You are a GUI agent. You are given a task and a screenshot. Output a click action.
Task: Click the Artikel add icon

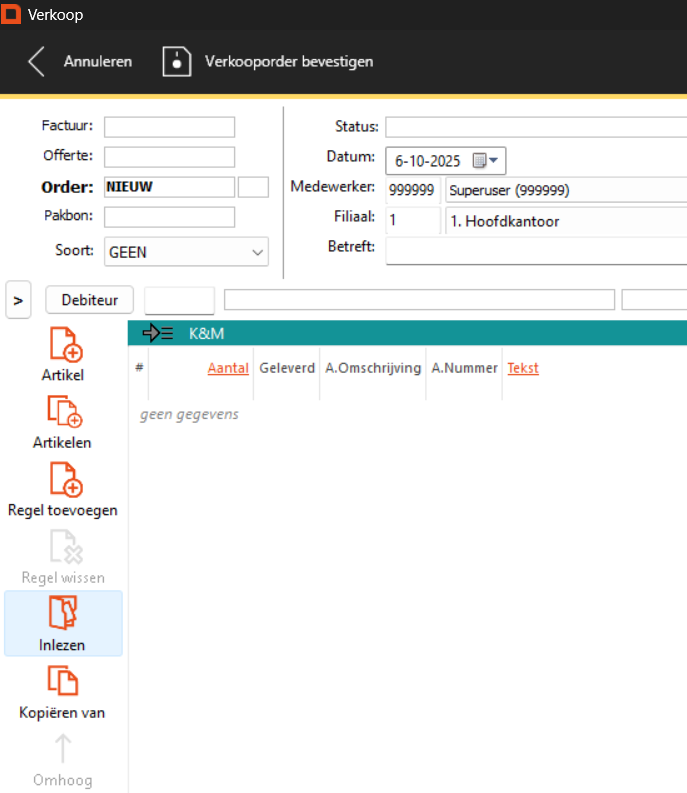[x=65, y=344]
